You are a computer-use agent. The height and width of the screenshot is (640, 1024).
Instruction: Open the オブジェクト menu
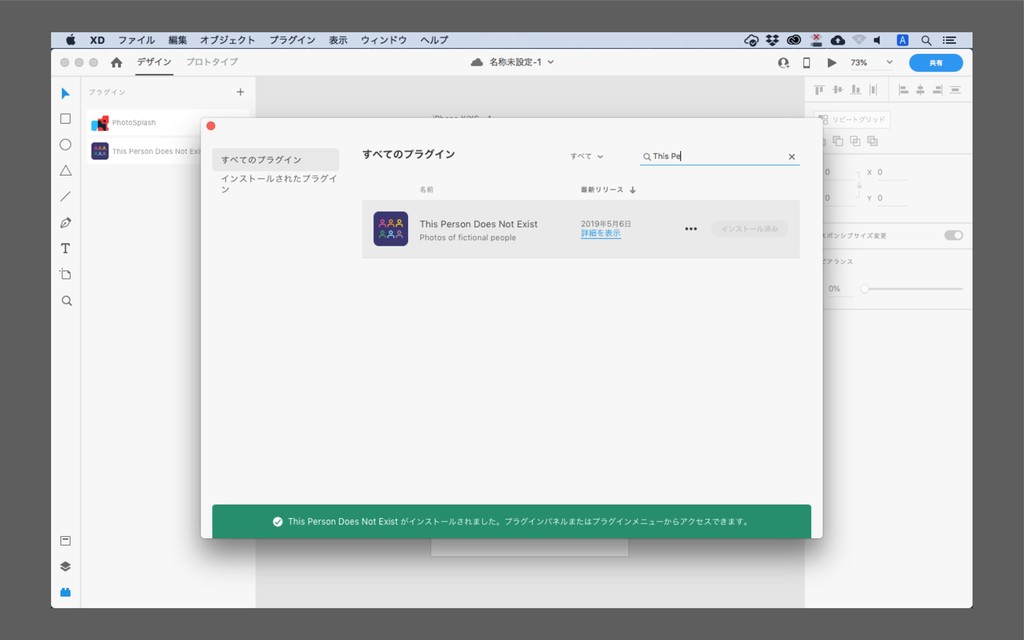(227, 40)
